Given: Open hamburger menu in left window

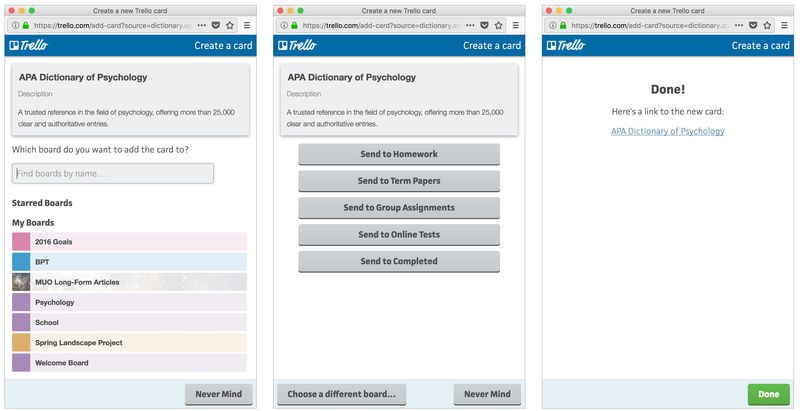Looking at the screenshot, I should pyautogui.click(x=247, y=25).
